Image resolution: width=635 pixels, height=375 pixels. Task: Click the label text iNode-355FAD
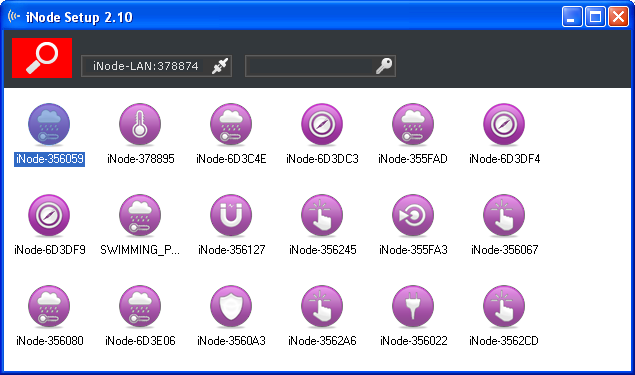click(x=413, y=159)
